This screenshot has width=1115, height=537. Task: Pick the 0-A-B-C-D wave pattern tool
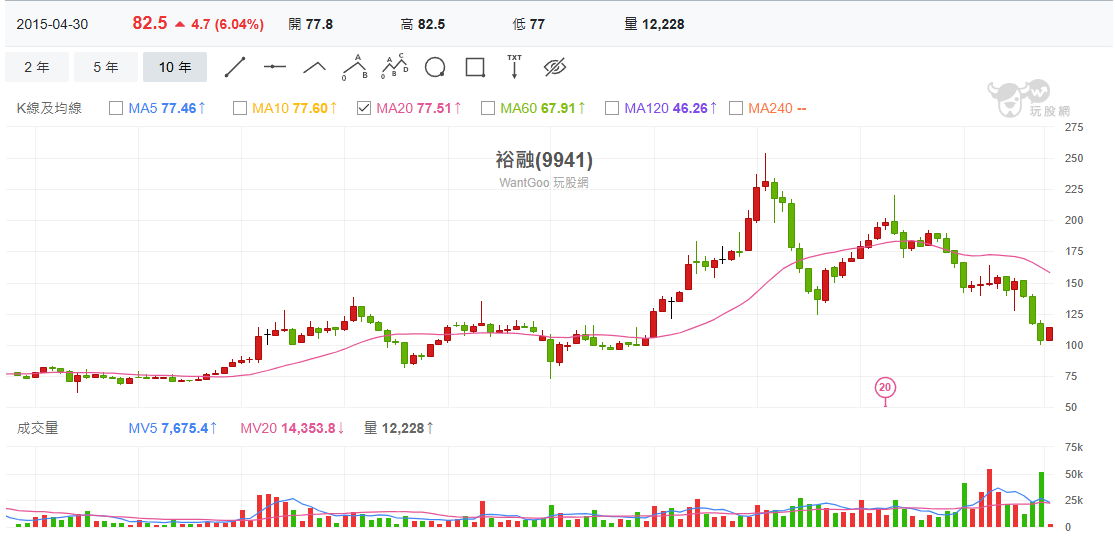point(395,67)
